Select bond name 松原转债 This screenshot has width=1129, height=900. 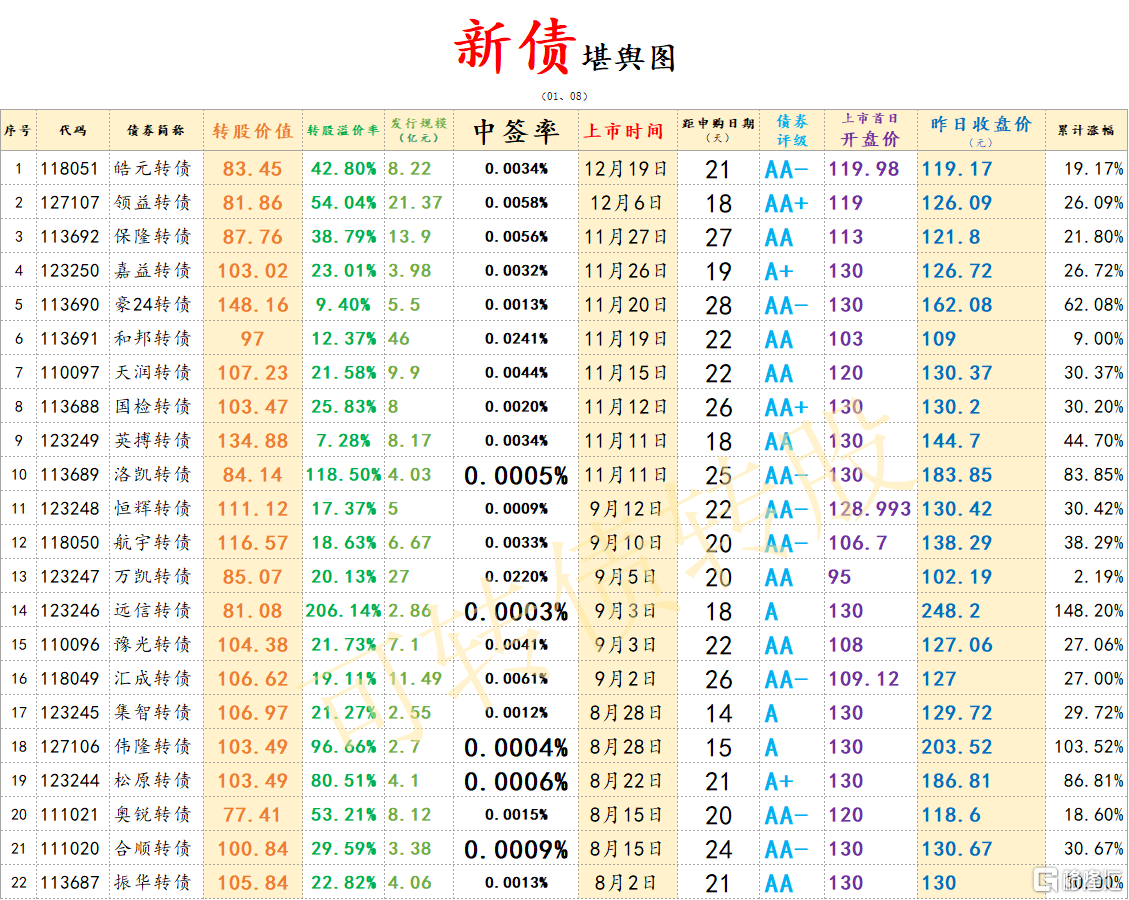(x=153, y=780)
